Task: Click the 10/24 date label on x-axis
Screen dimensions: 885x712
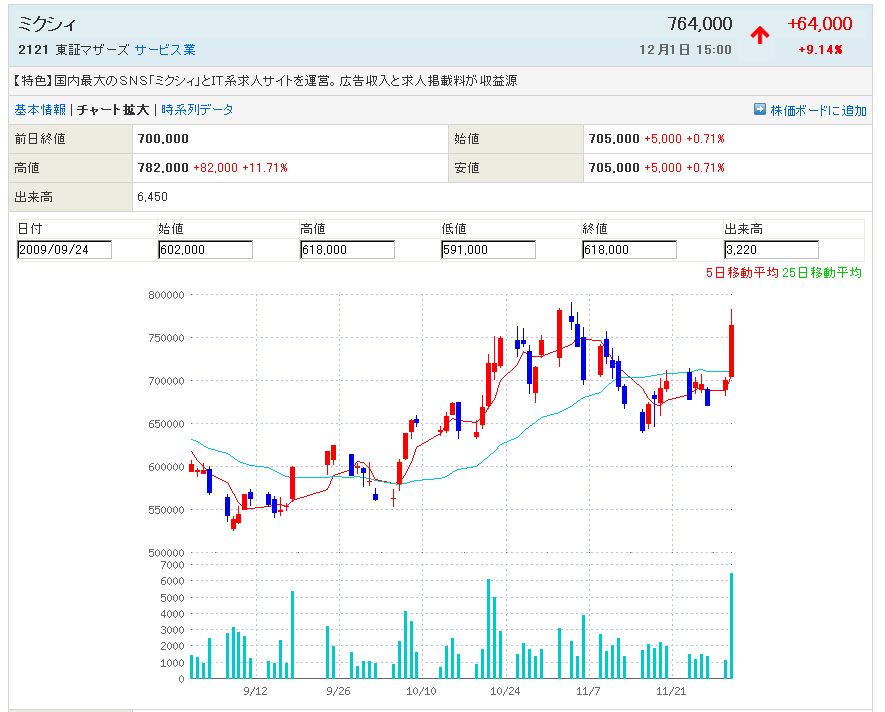Action: coord(505,691)
